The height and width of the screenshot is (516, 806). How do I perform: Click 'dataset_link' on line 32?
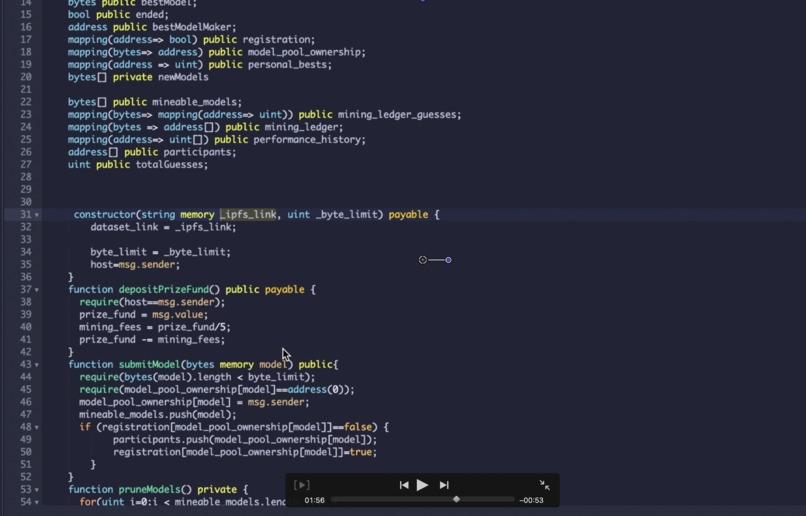[124, 227]
